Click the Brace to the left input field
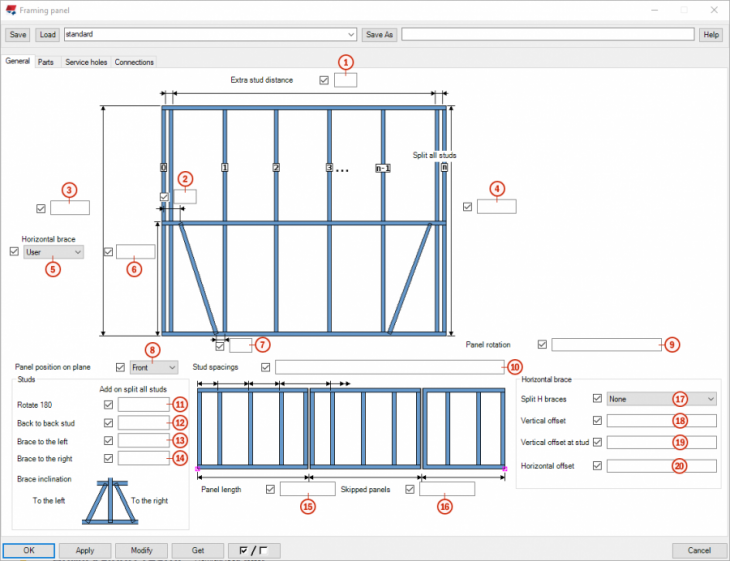730x561 pixels. click(143, 440)
